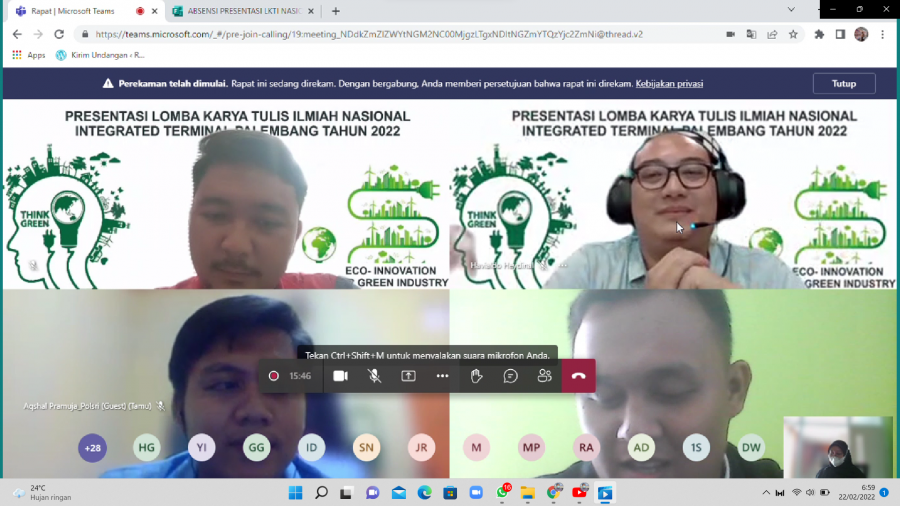This screenshot has width=900, height=506.
Task: Select participant avatar HG
Action: coord(146,447)
